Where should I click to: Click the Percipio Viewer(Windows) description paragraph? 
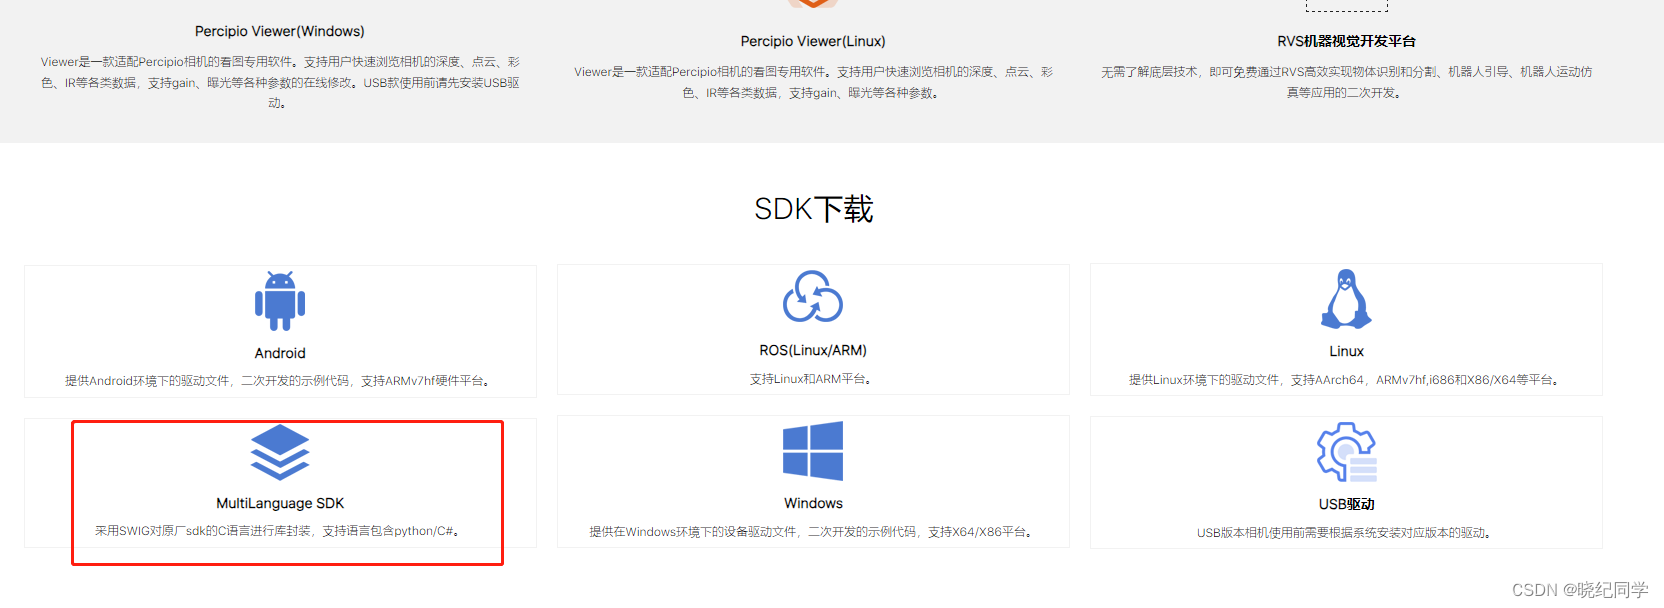click(x=280, y=82)
